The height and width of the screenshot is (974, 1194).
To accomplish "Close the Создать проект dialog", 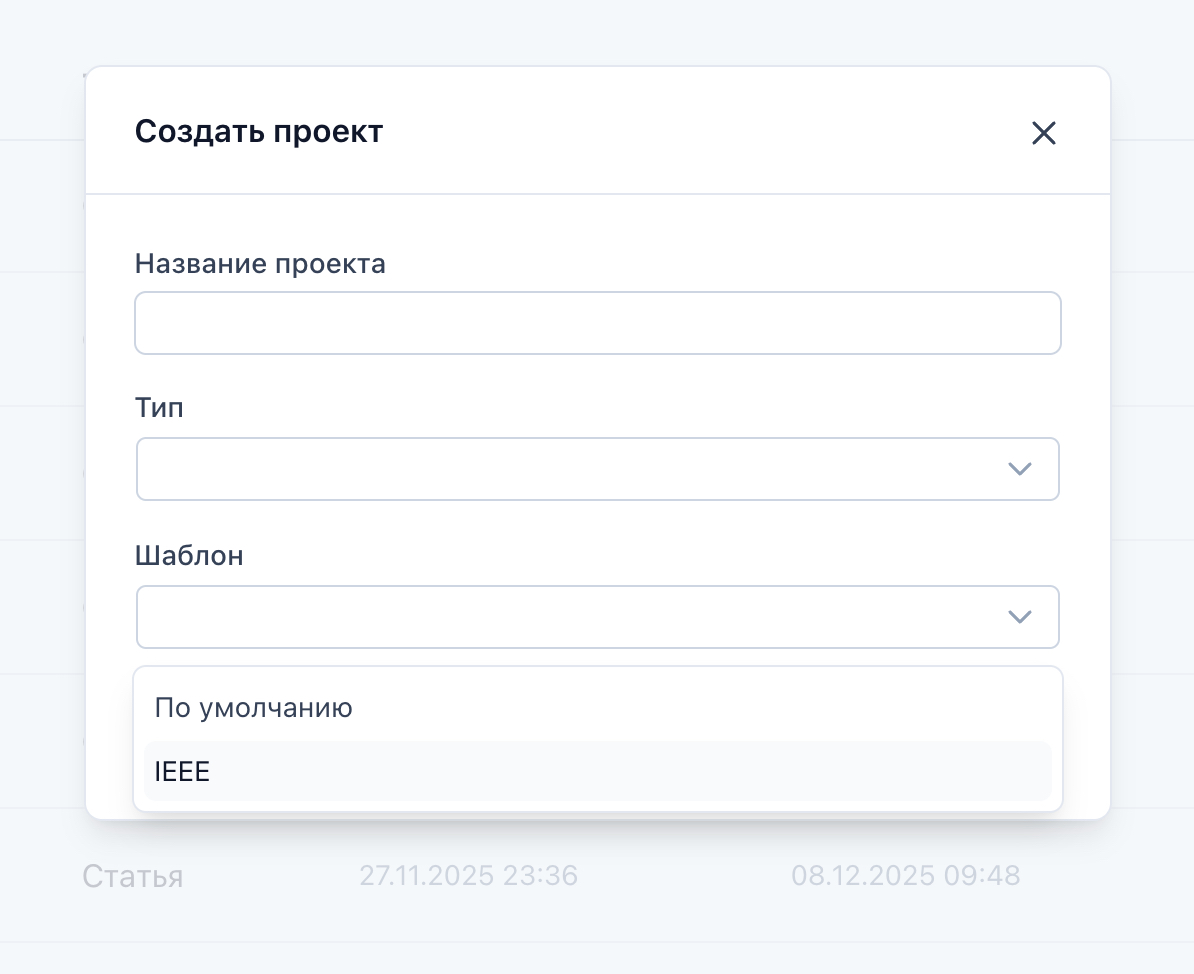I will click(x=1043, y=133).
